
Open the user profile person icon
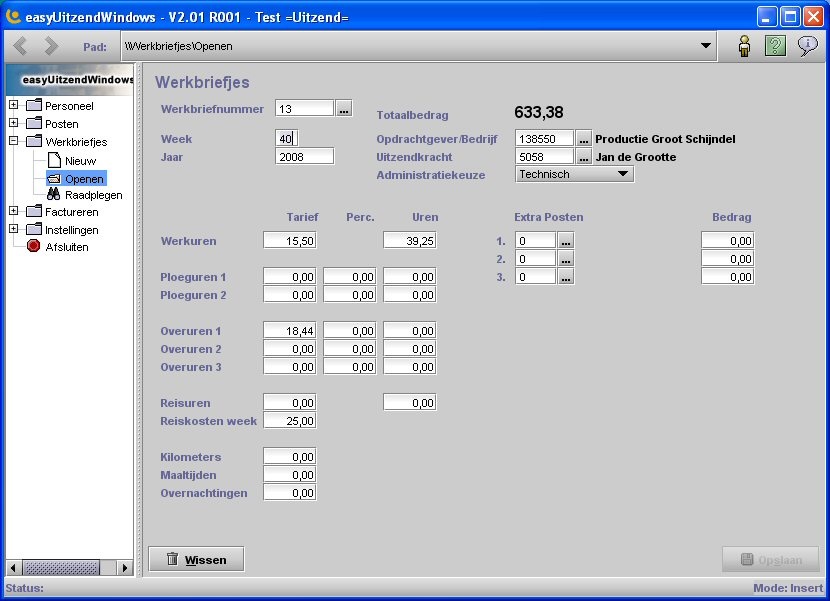click(x=744, y=46)
